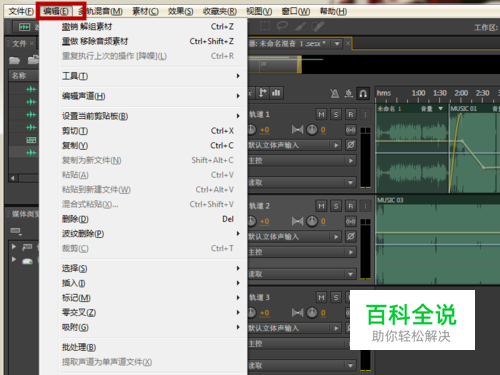This screenshot has height=375, width=500.
Task: Select the Marquee selection tool
Action: point(265,26)
